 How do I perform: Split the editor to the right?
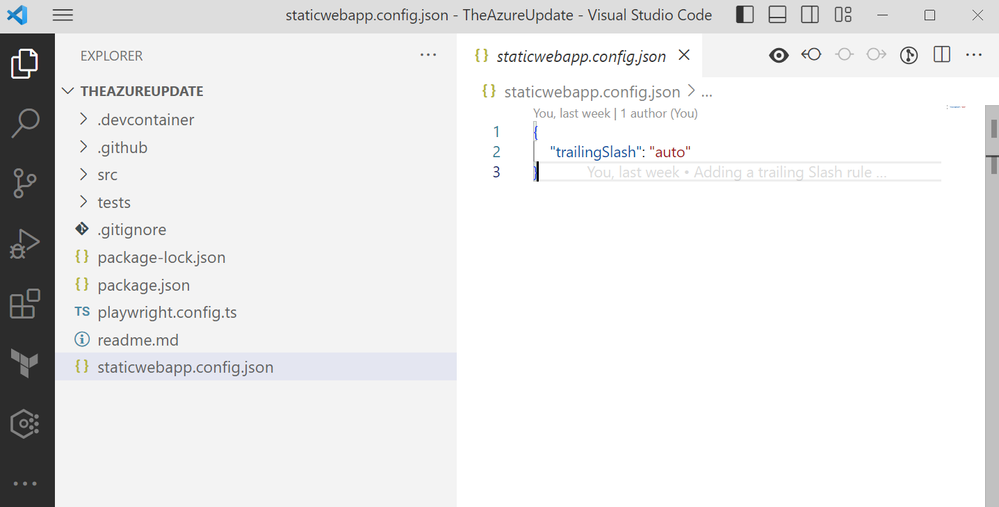tap(942, 55)
